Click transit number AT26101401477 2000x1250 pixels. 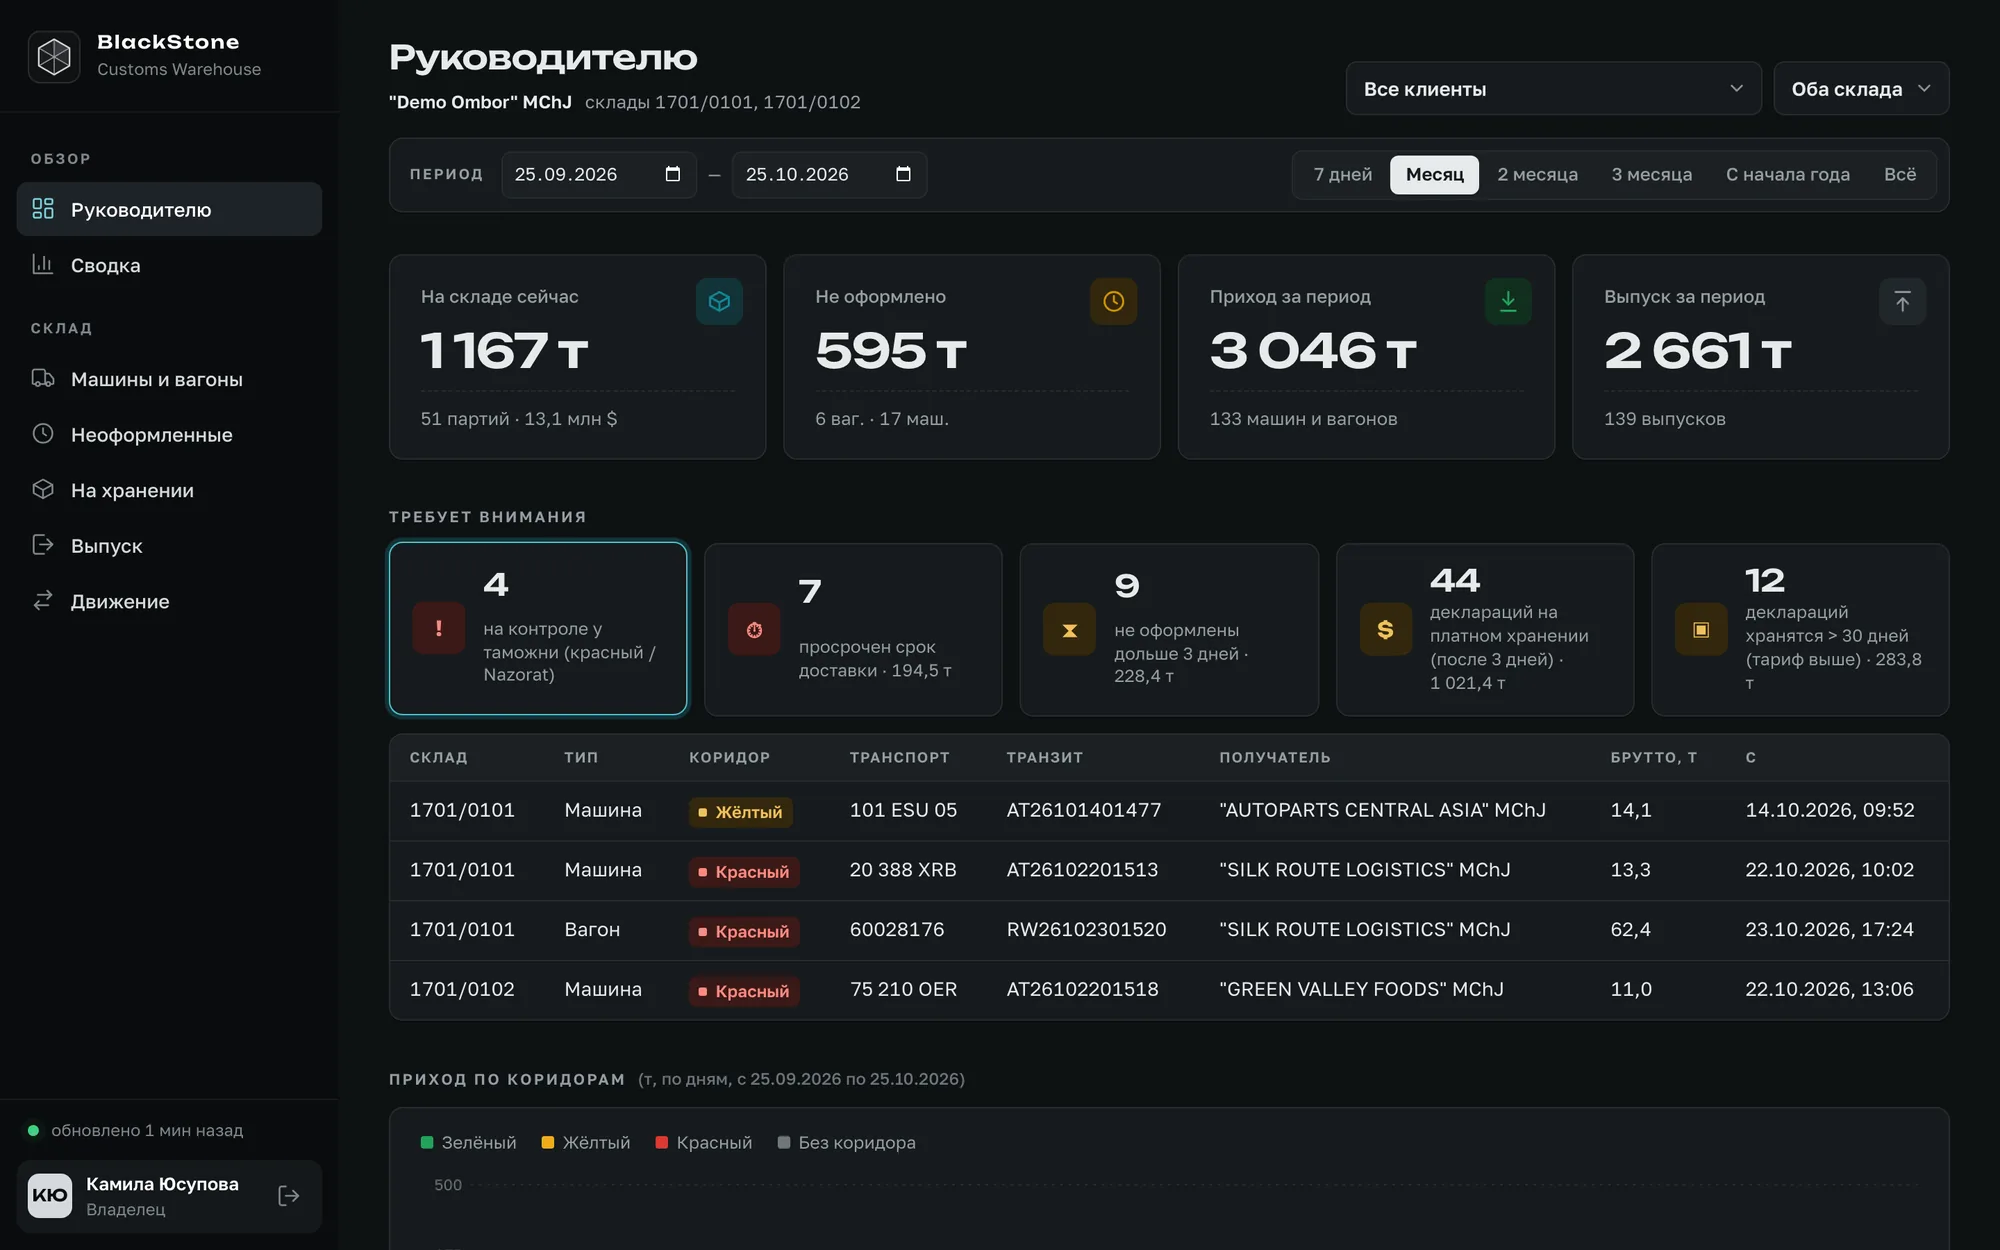coord(1083,810)
